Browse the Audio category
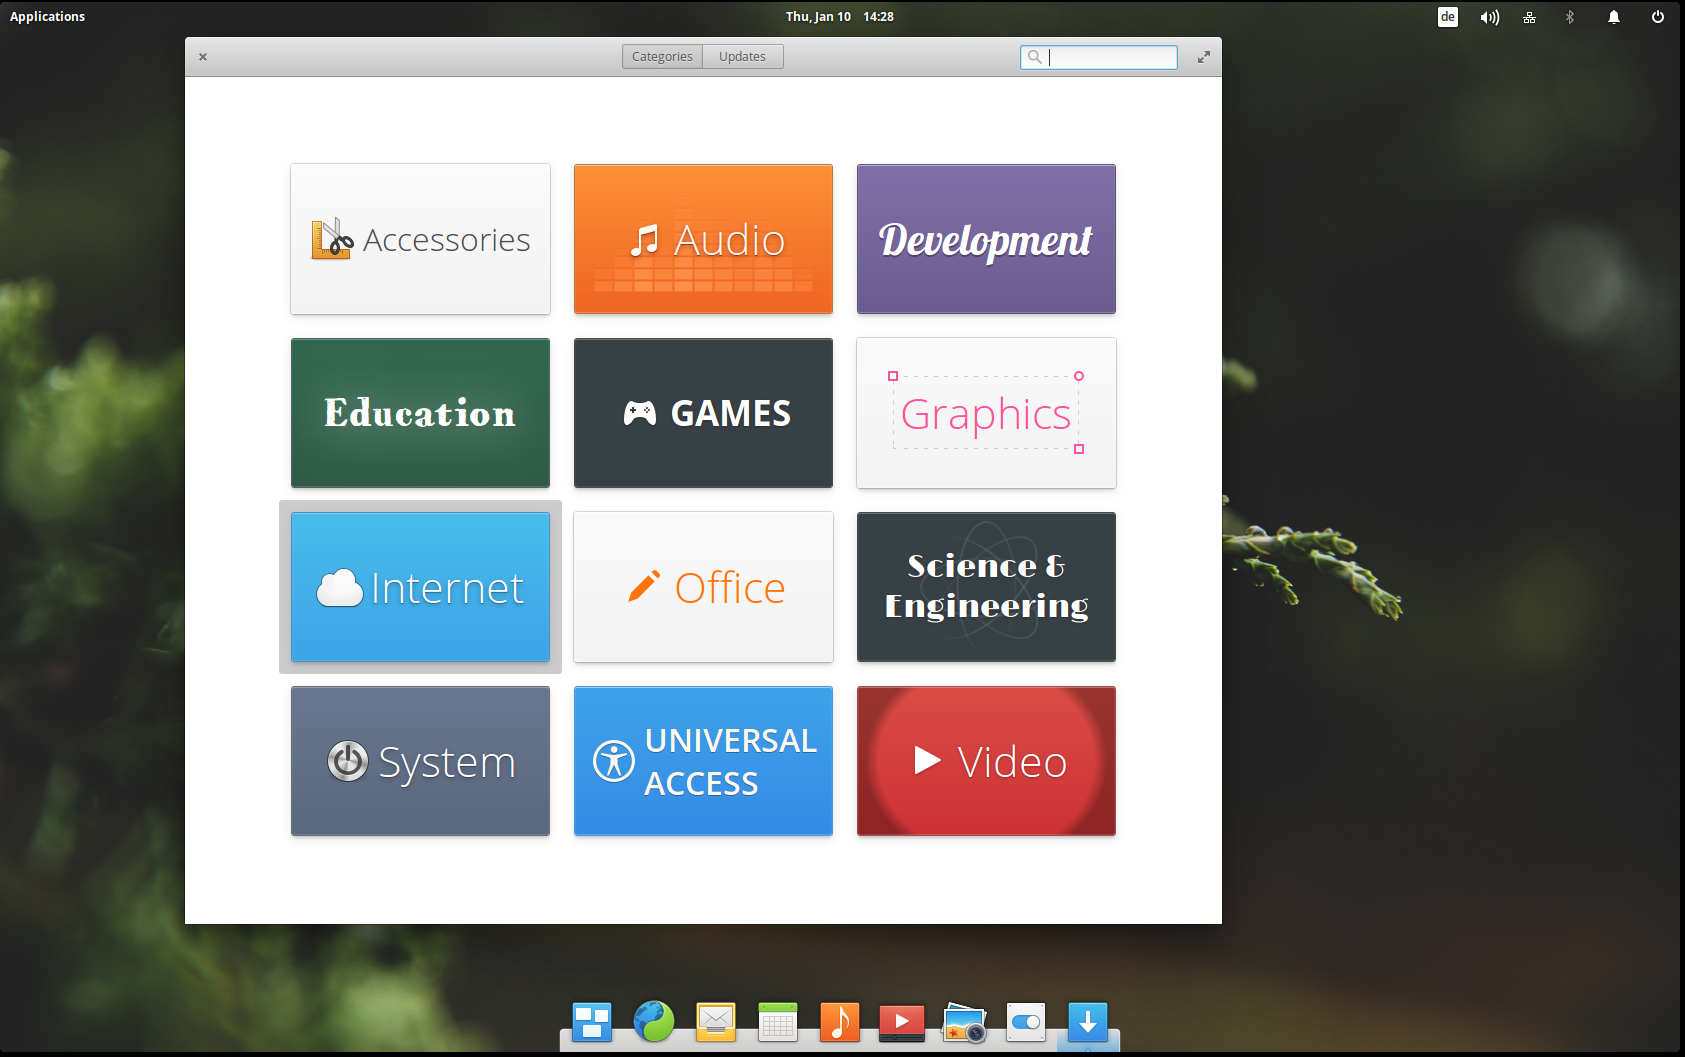Viewport: 1685px width, 1057px height. 703,239
